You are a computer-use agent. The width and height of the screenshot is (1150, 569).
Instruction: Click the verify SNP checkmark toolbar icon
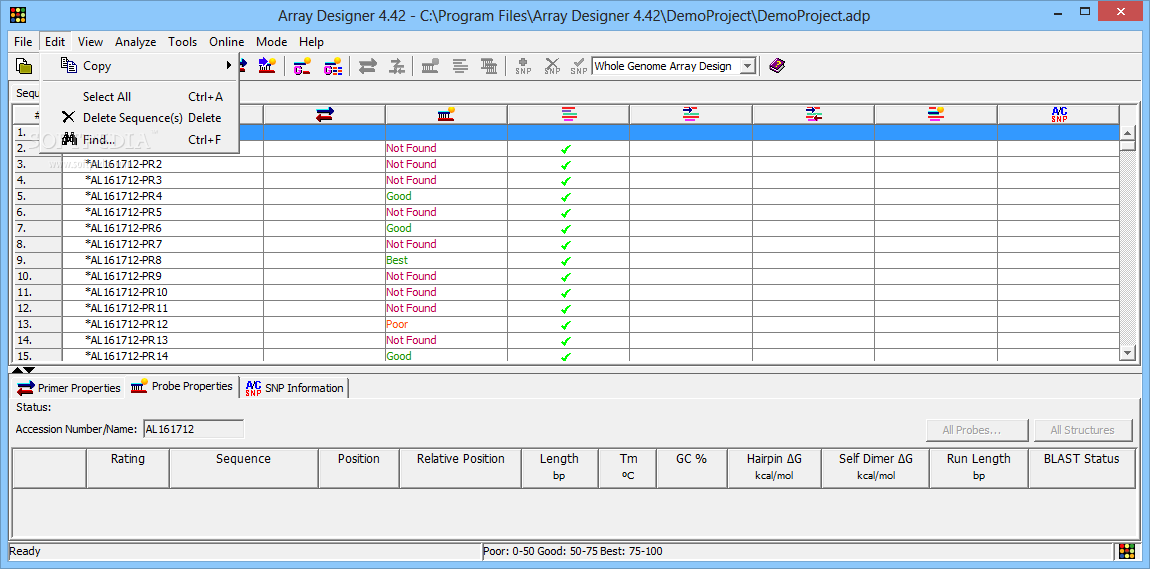579,66
